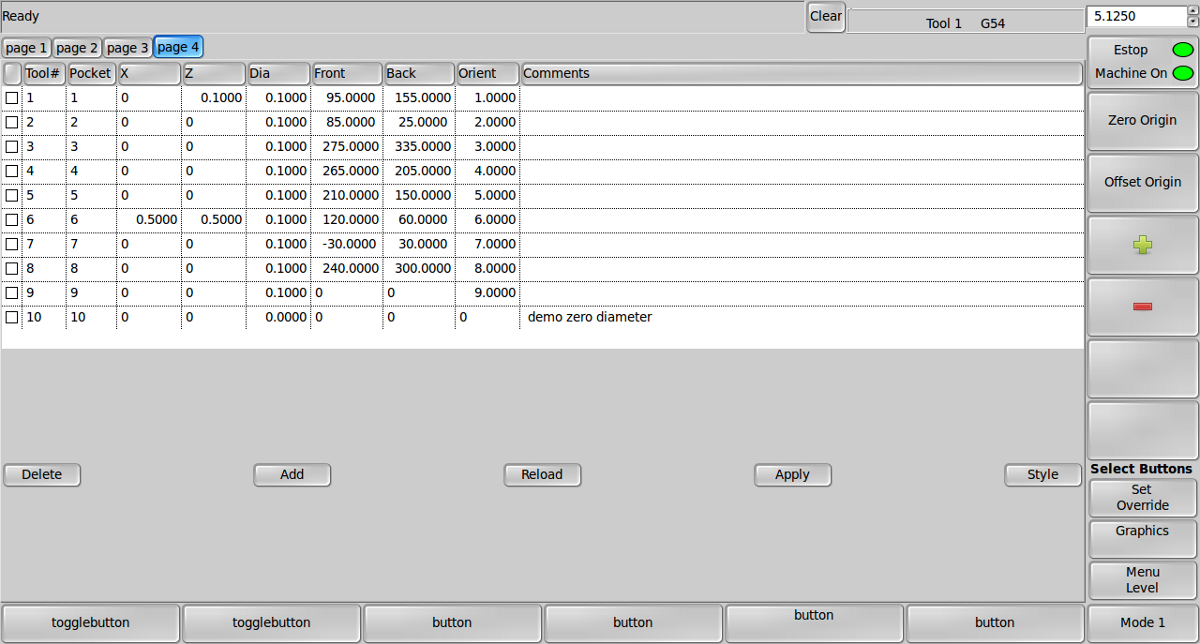Image resolution: width=1200 pixels, height=644 pixels.
Task: Click the Set Override button
Action: [x=1142, y=498]
